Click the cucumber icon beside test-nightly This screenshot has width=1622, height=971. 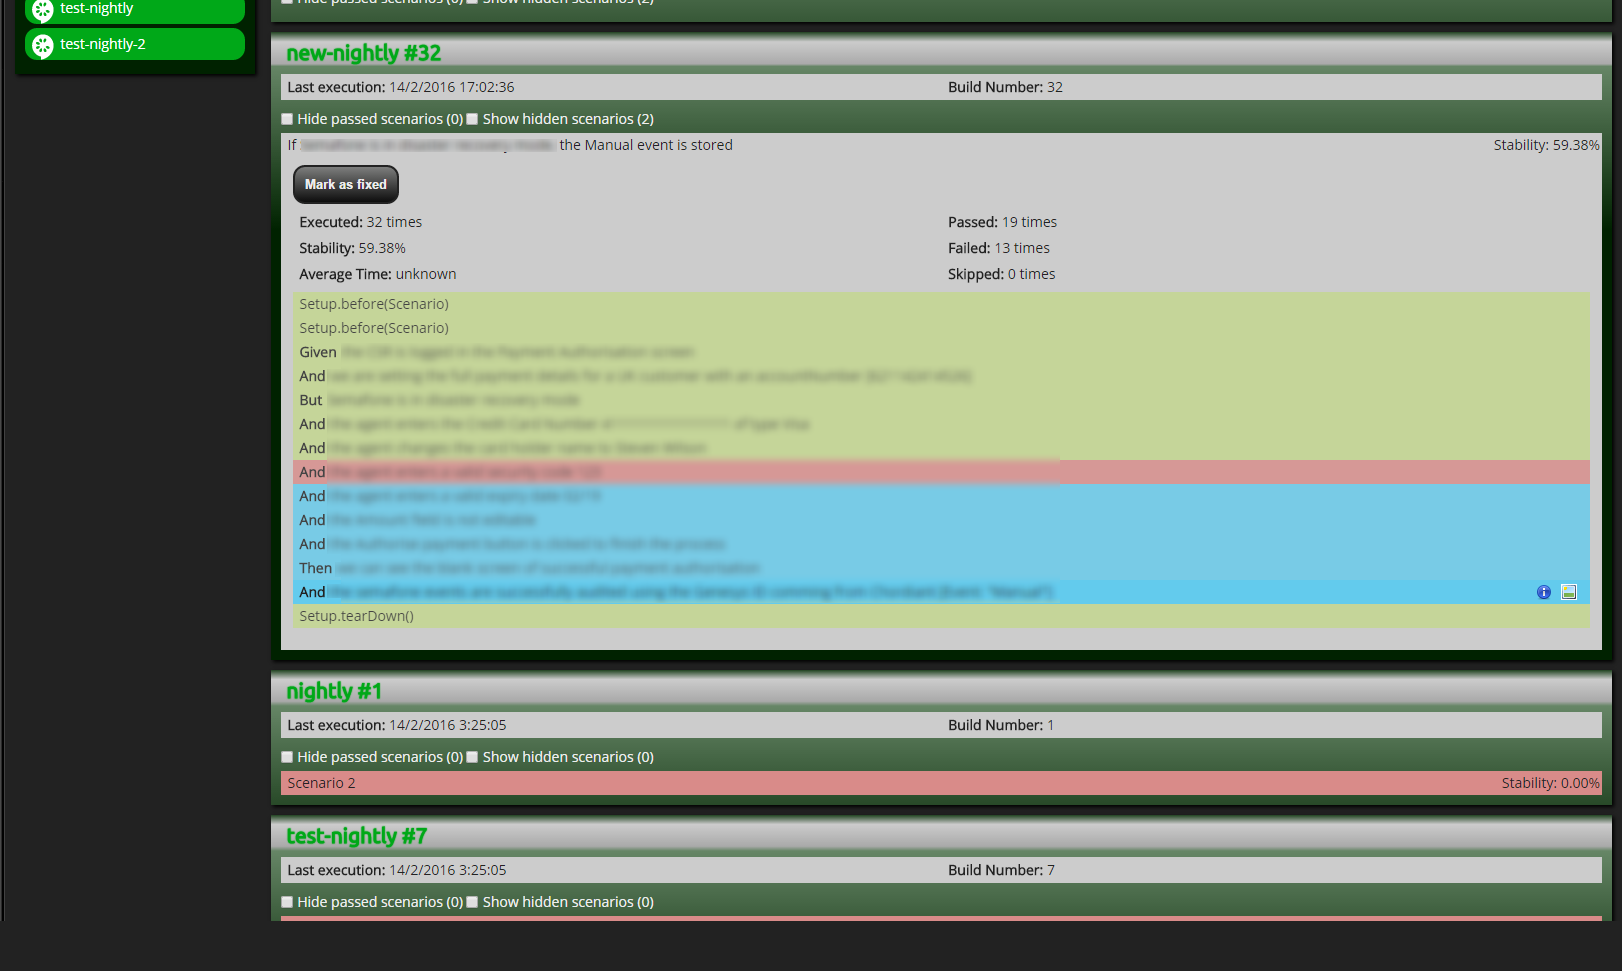pos(43,10)
